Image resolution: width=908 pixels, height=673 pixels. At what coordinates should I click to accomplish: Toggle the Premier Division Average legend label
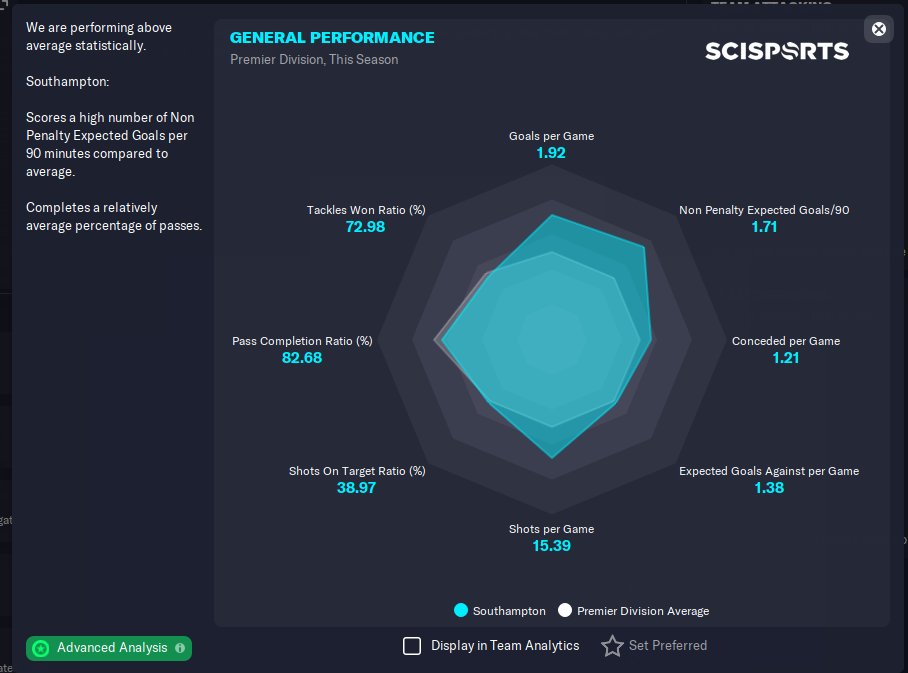coord(642,611)
